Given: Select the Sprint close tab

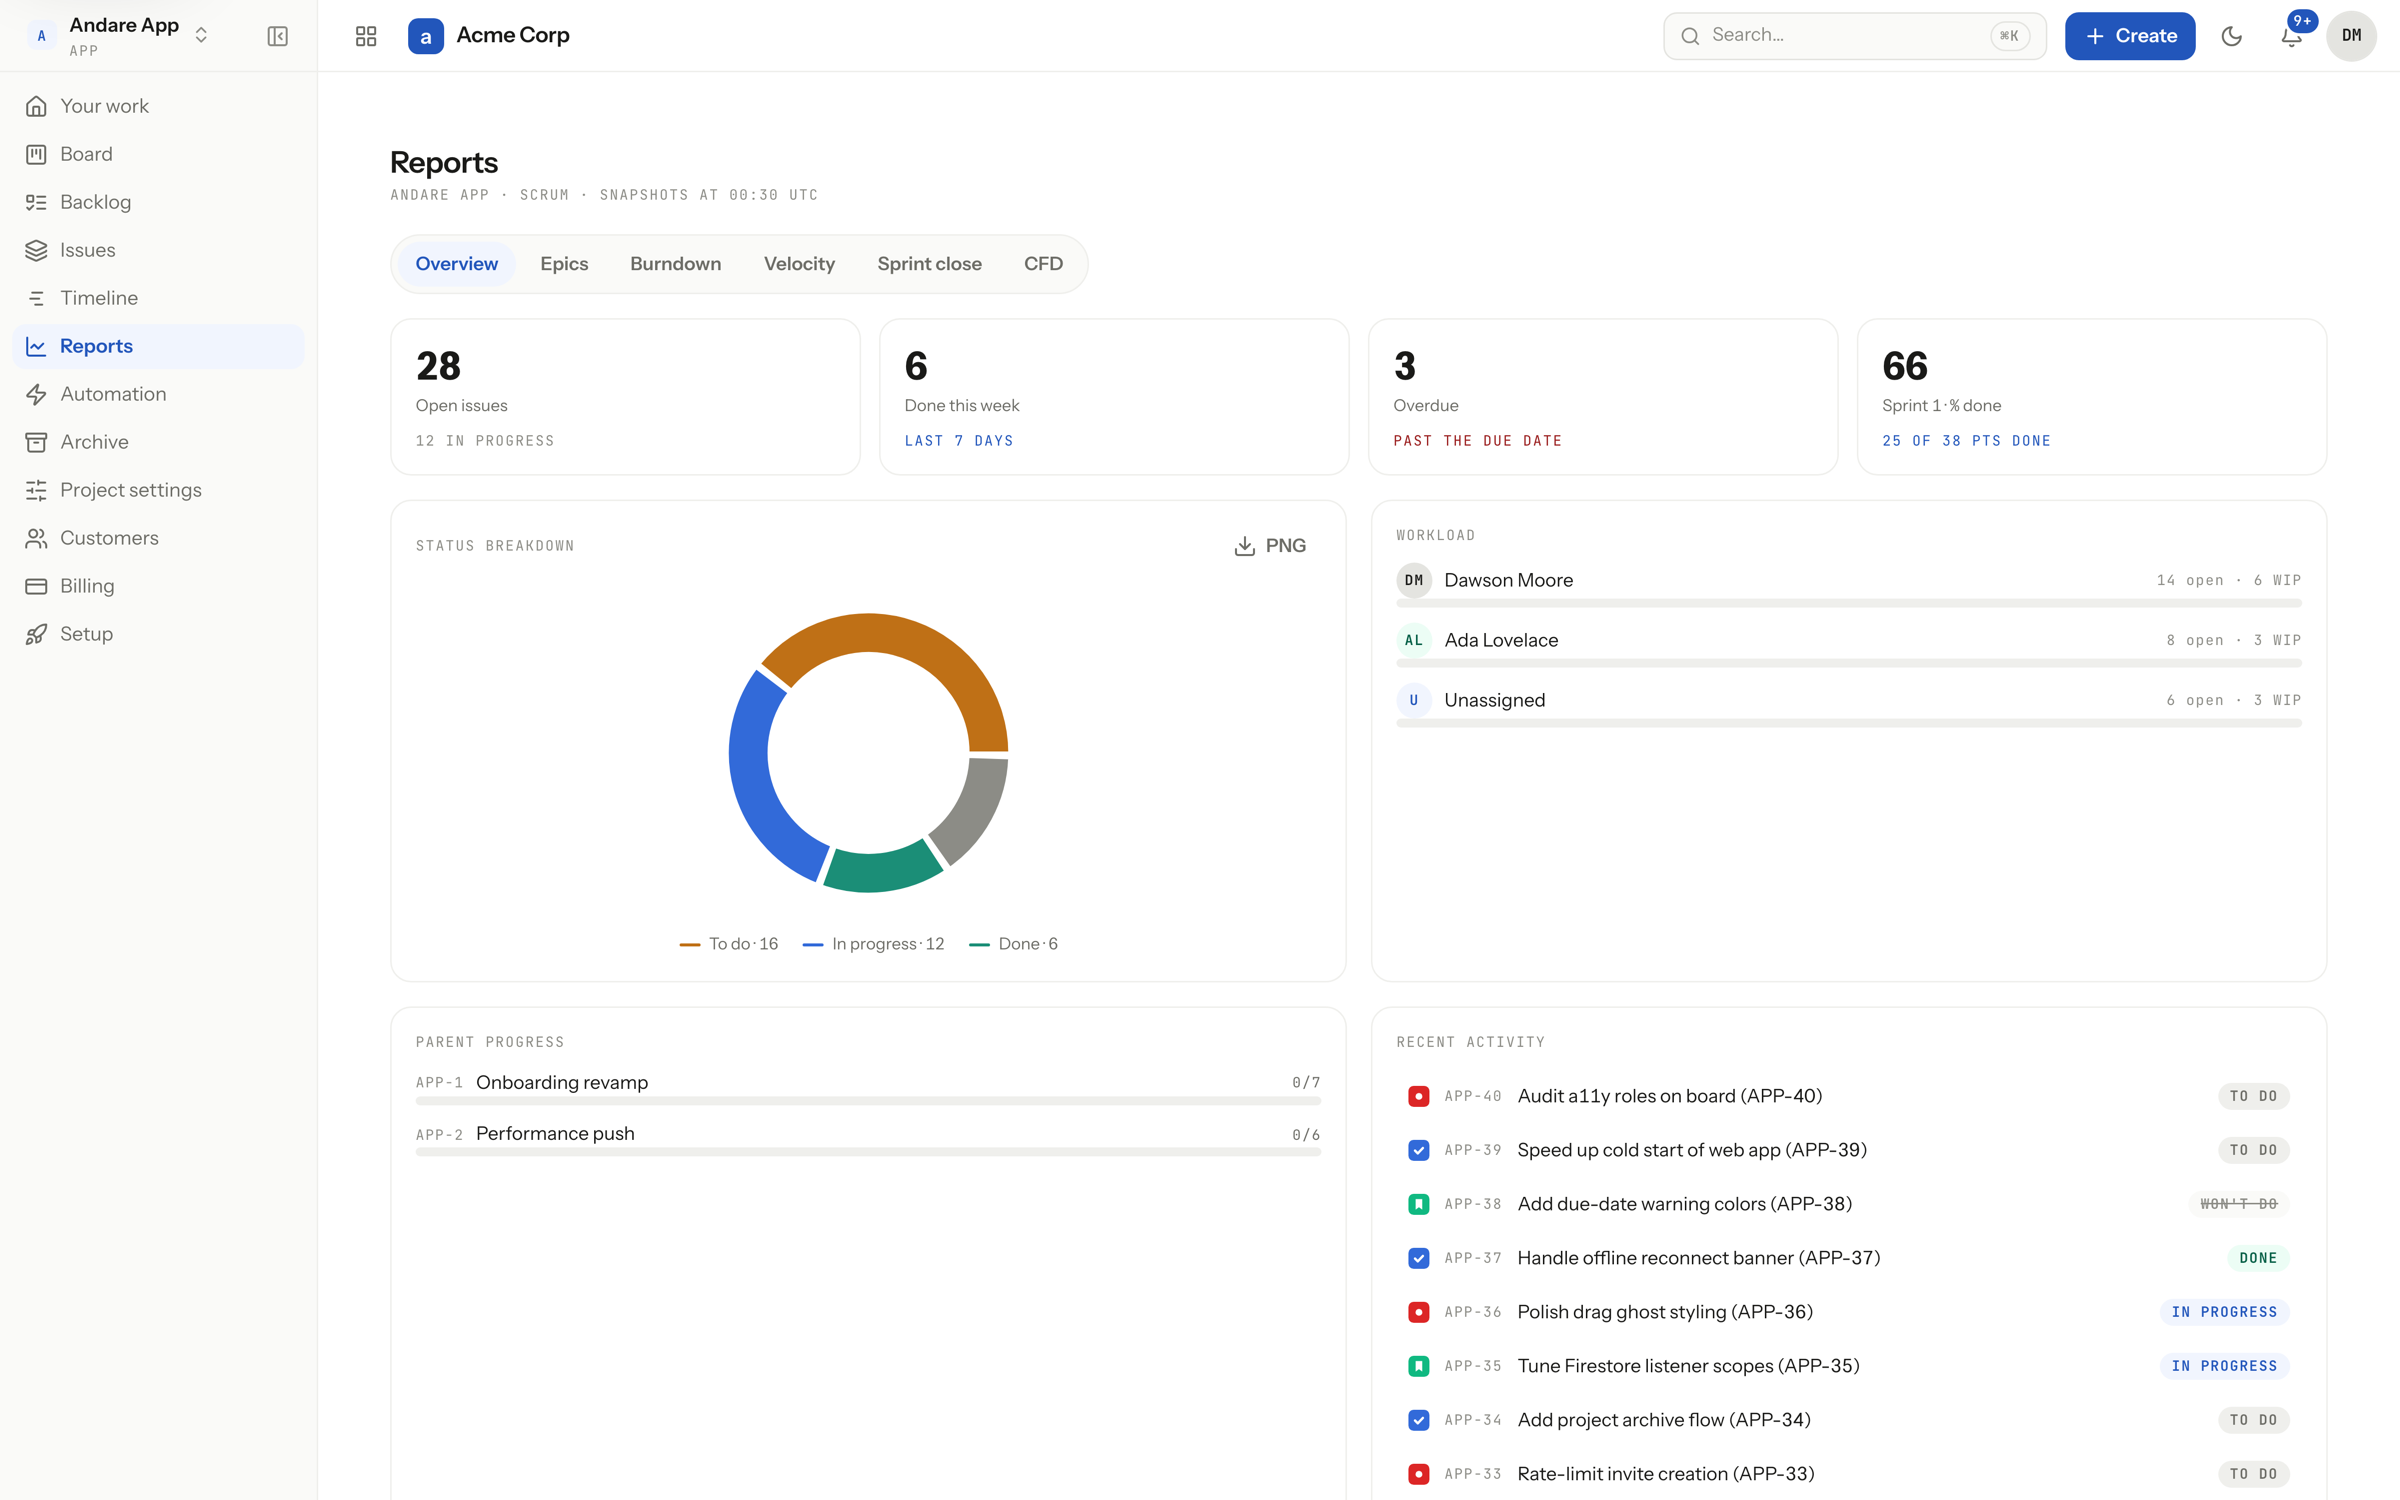Looking at the screenshot, I should (x=930, y=264).
